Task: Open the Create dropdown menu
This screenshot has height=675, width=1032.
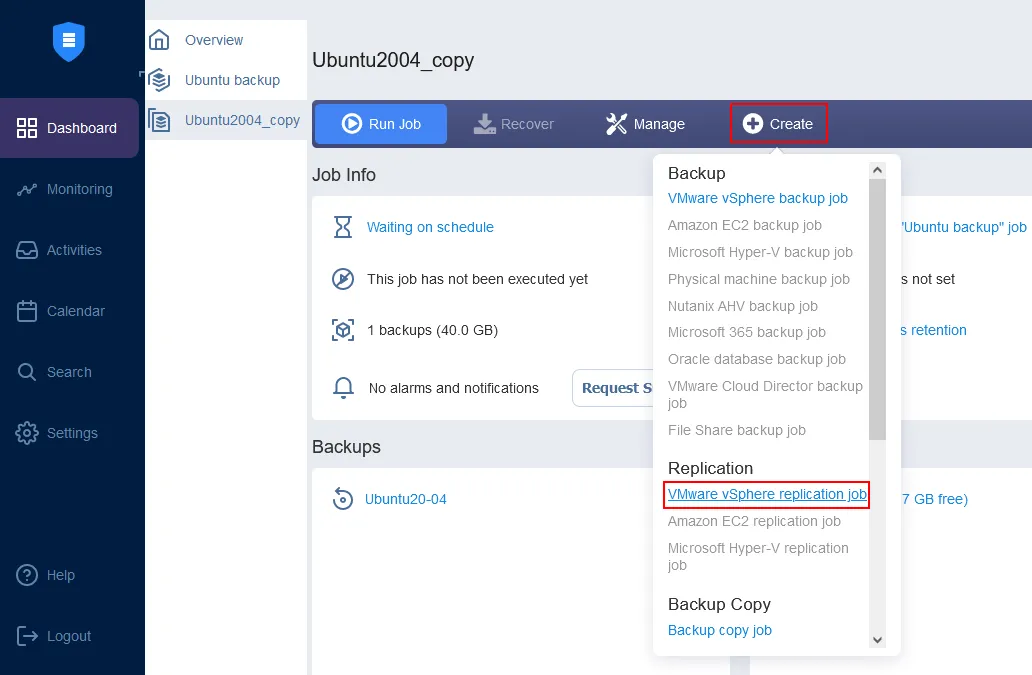Action: coord(778,124)
